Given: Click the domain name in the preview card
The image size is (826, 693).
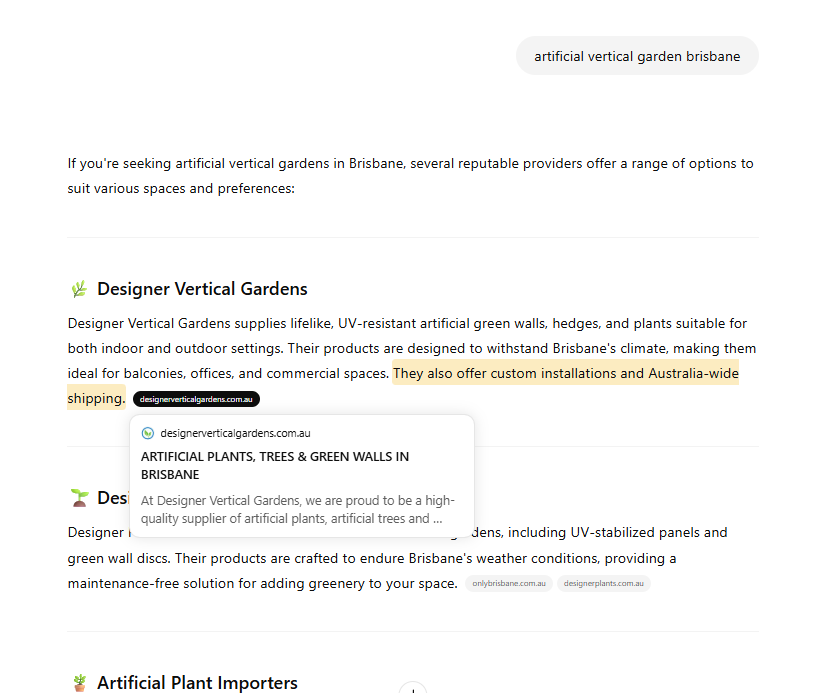Looking at the screenshot, I should (235, 433).
